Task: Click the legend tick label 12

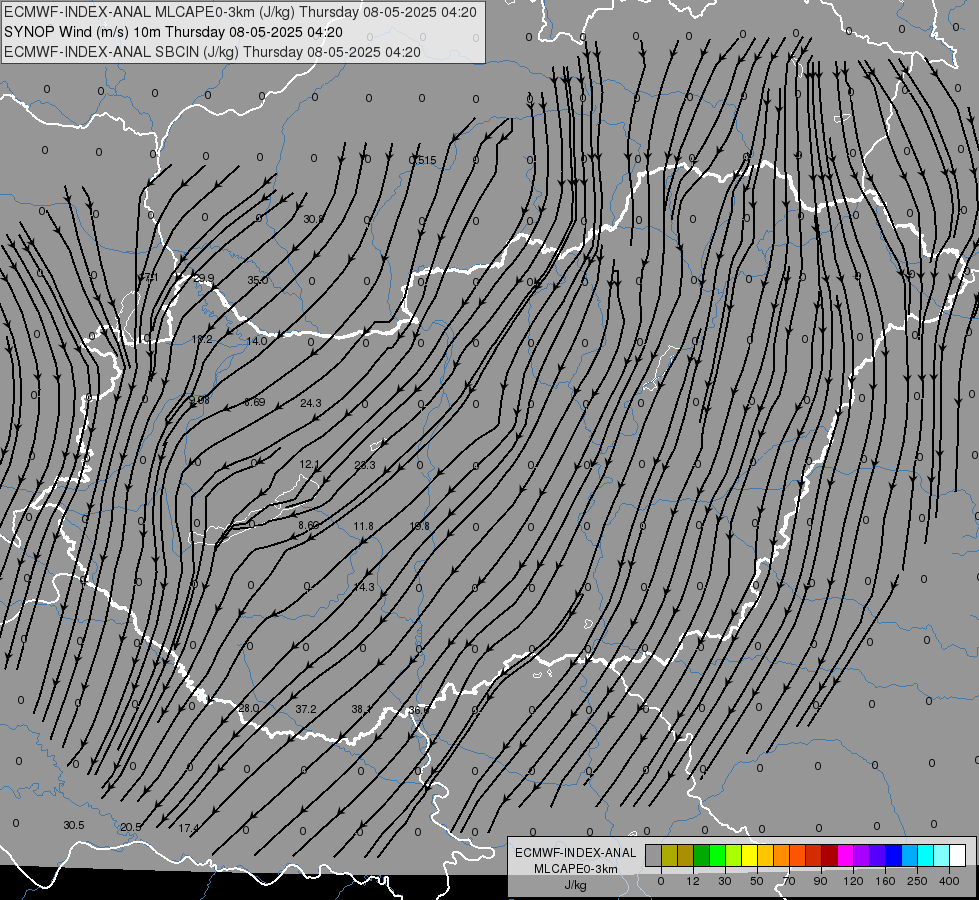Action: pos(693,881)
